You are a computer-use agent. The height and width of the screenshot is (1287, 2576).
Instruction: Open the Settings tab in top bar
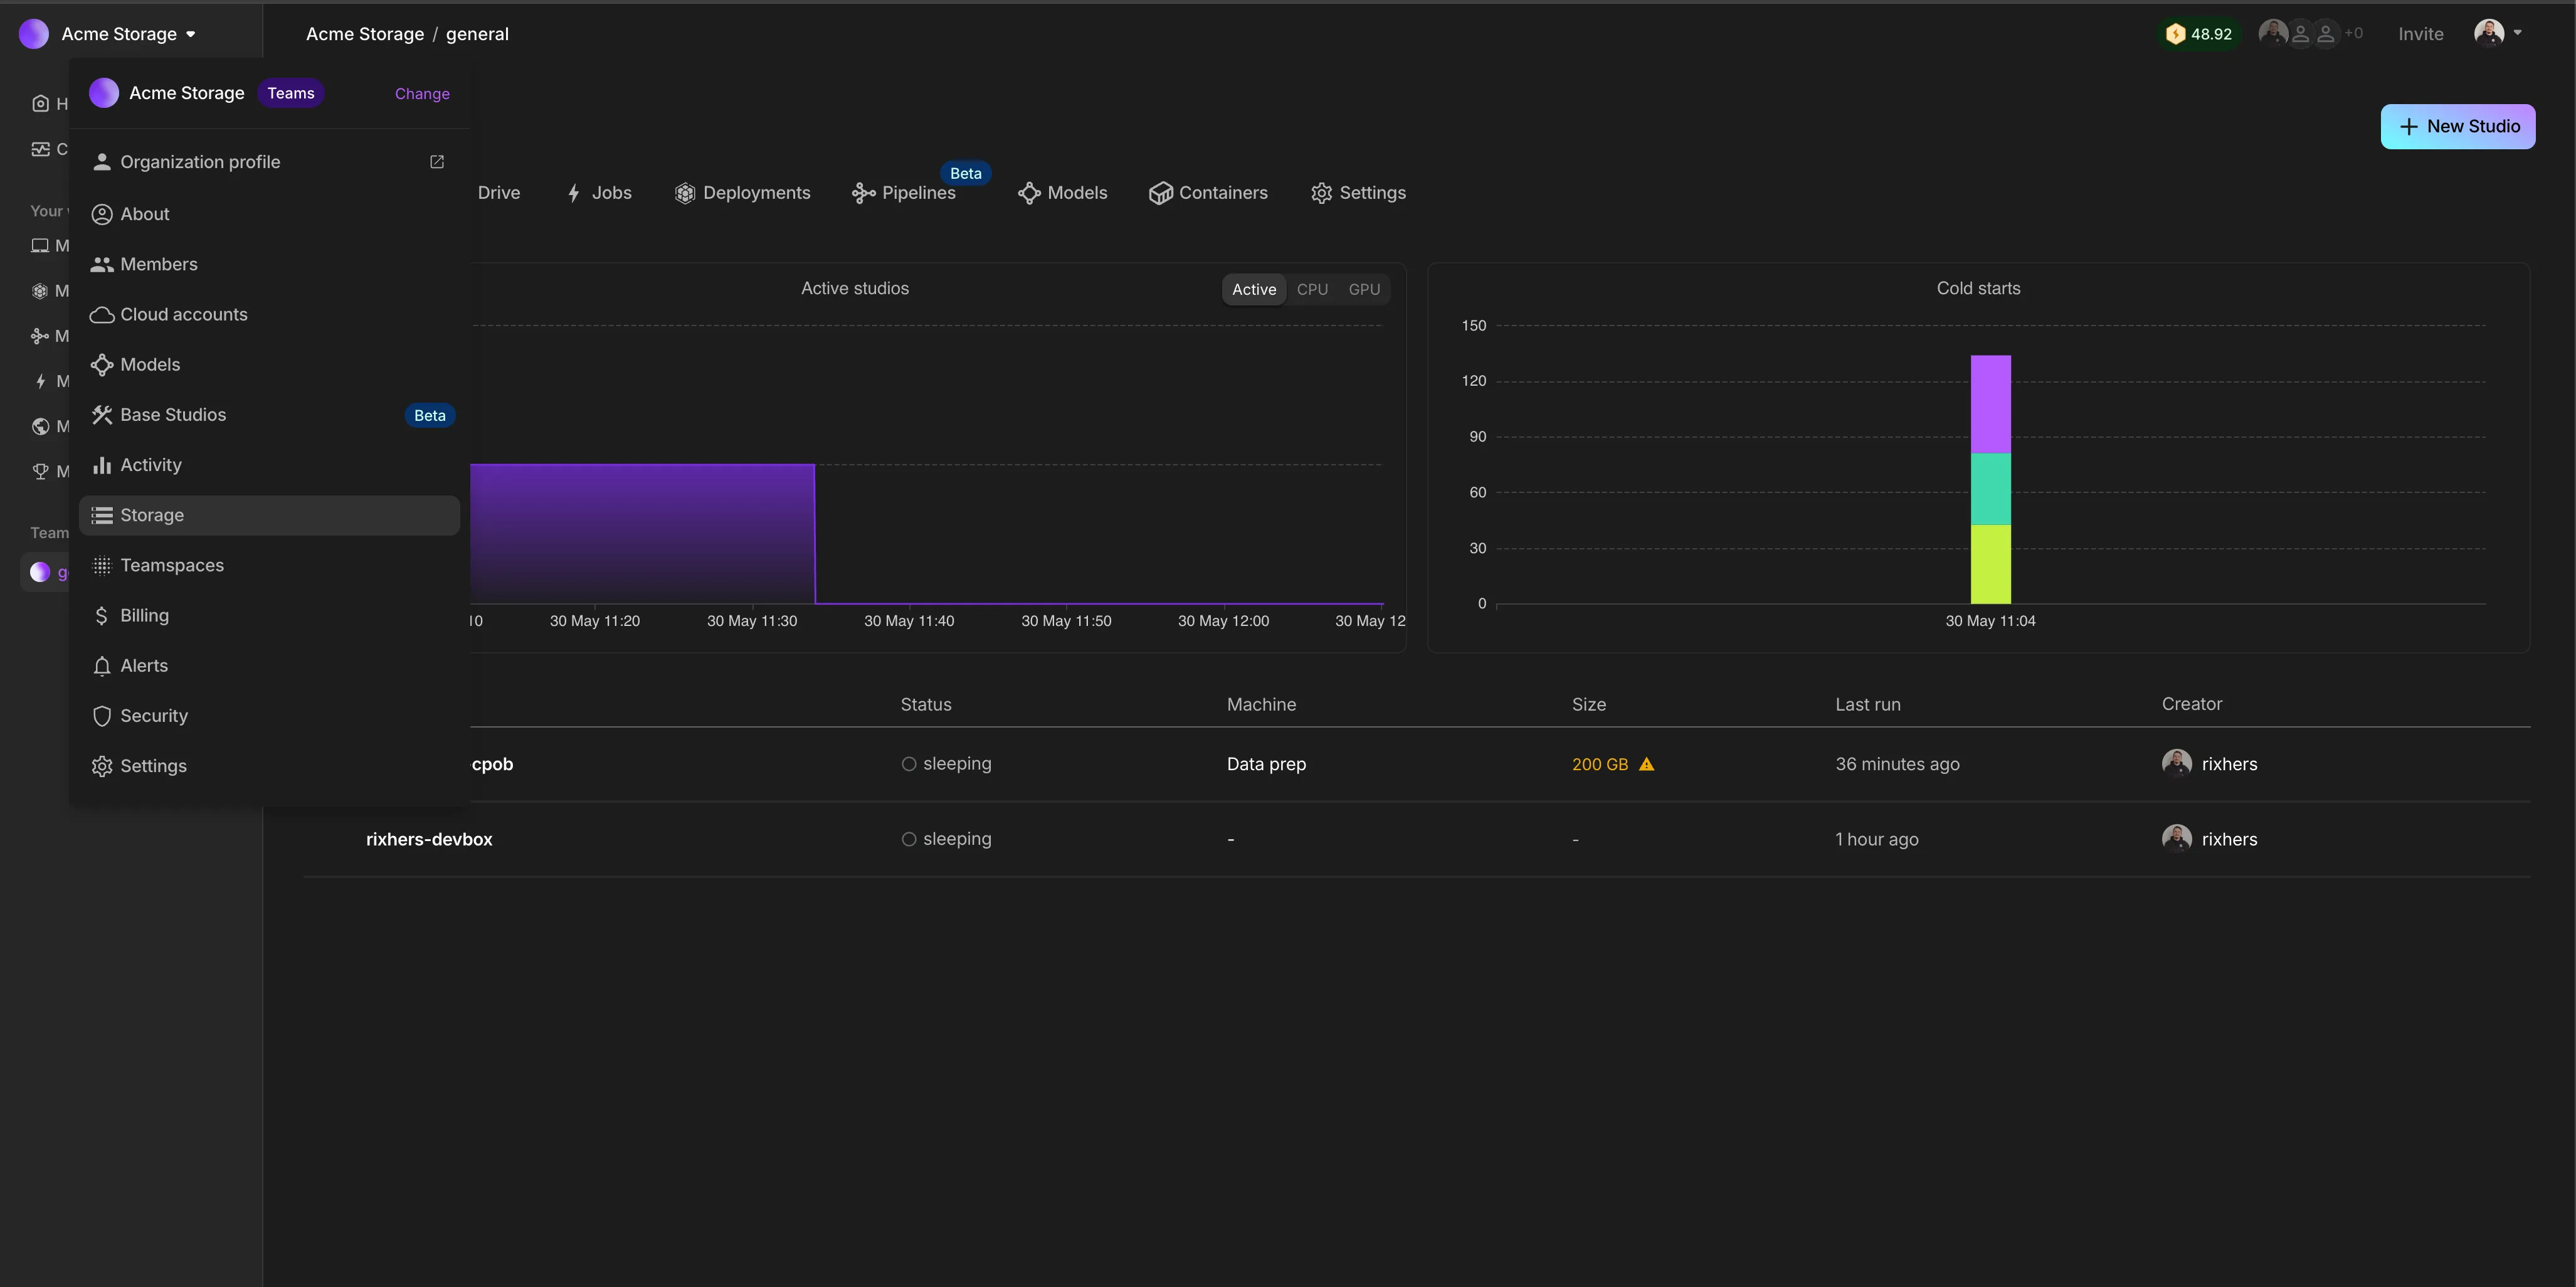1358,193
